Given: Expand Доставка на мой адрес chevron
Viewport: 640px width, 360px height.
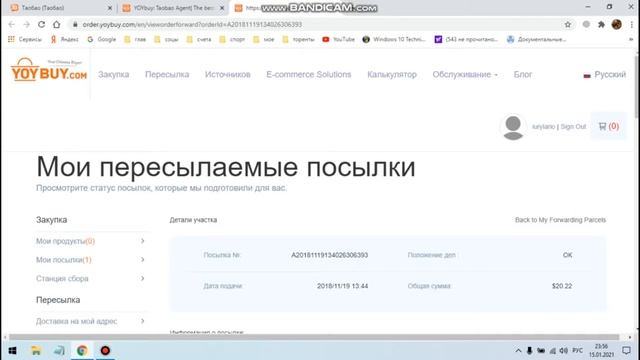Looking at the screenshot, I should [x=142, y=321].
